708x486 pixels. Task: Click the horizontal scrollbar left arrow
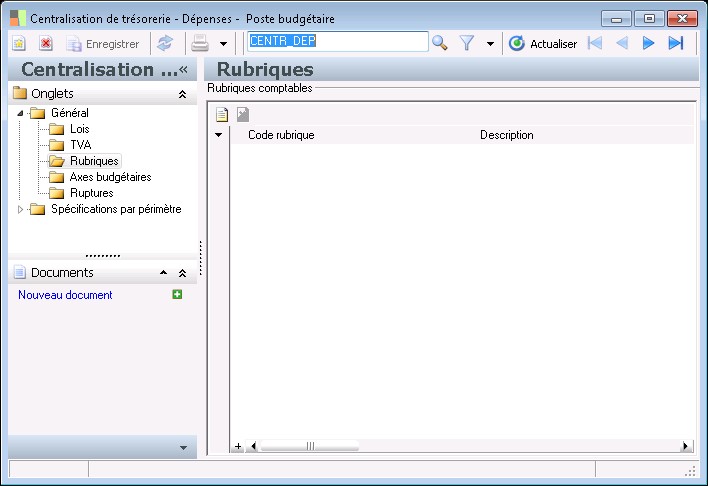point(253,446)
